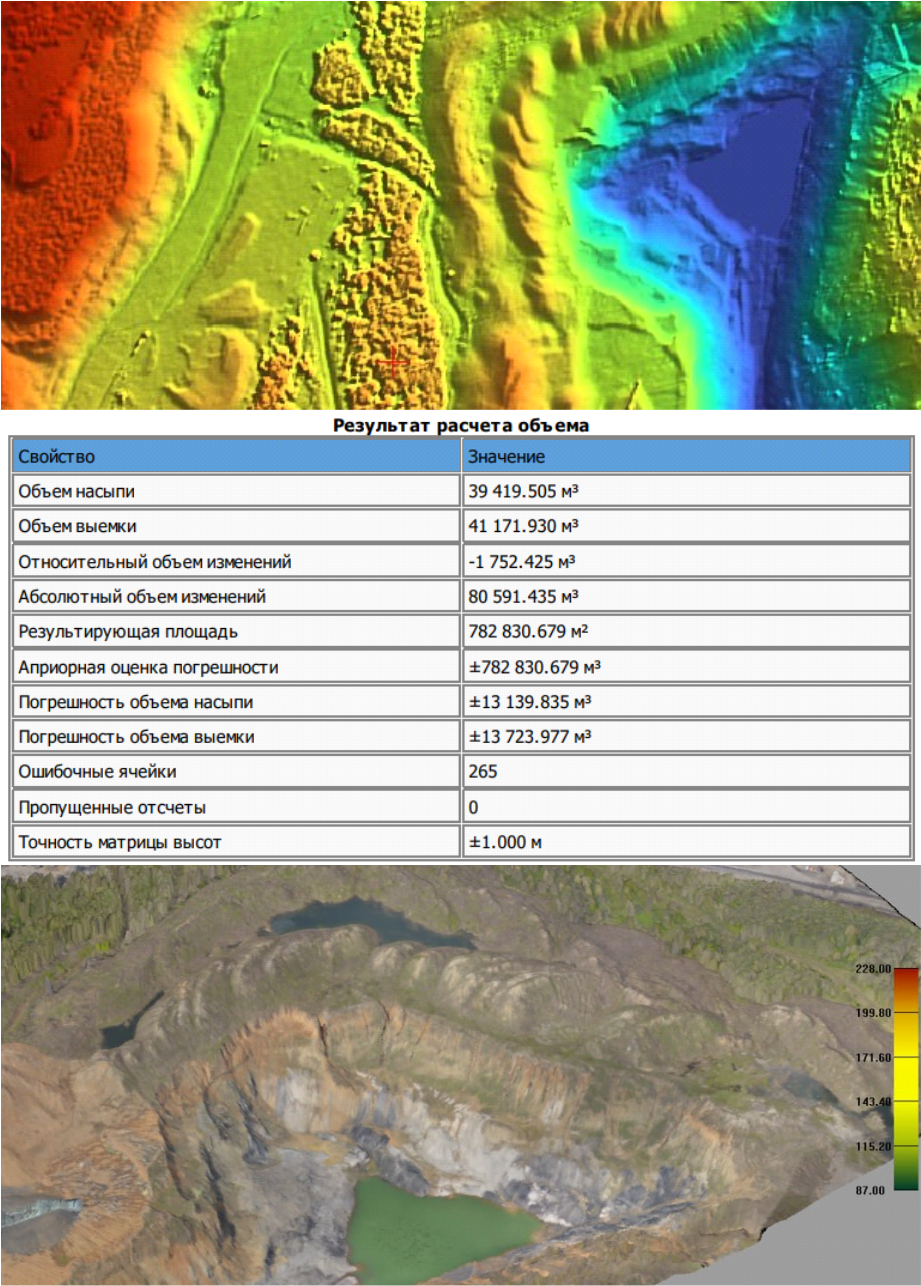Click the "Ошибочные ячейки" value 265
Screen dimensions: 921x1286
coord(483,772)
